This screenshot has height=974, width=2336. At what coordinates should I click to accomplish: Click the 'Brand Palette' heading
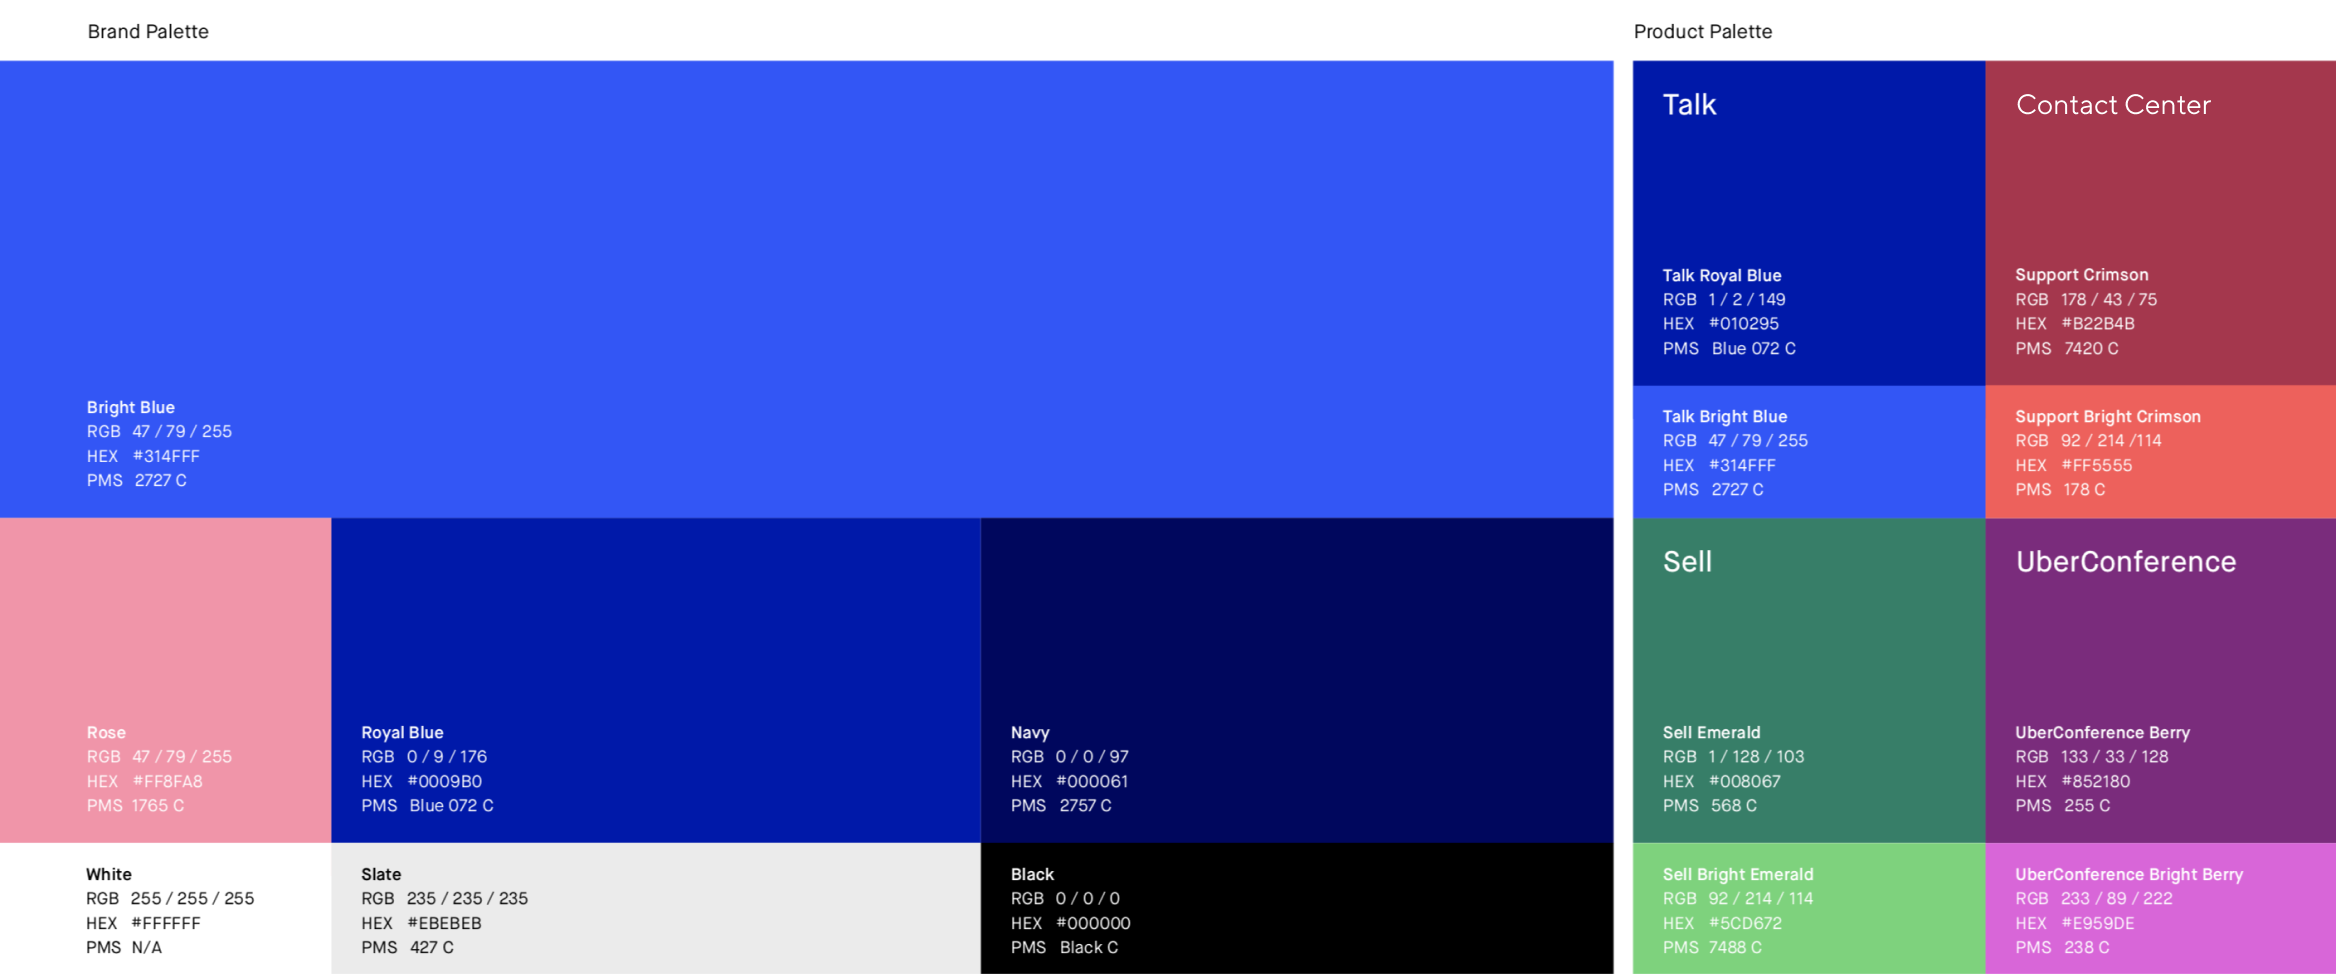pyautogui.click(x=148, y=31)
